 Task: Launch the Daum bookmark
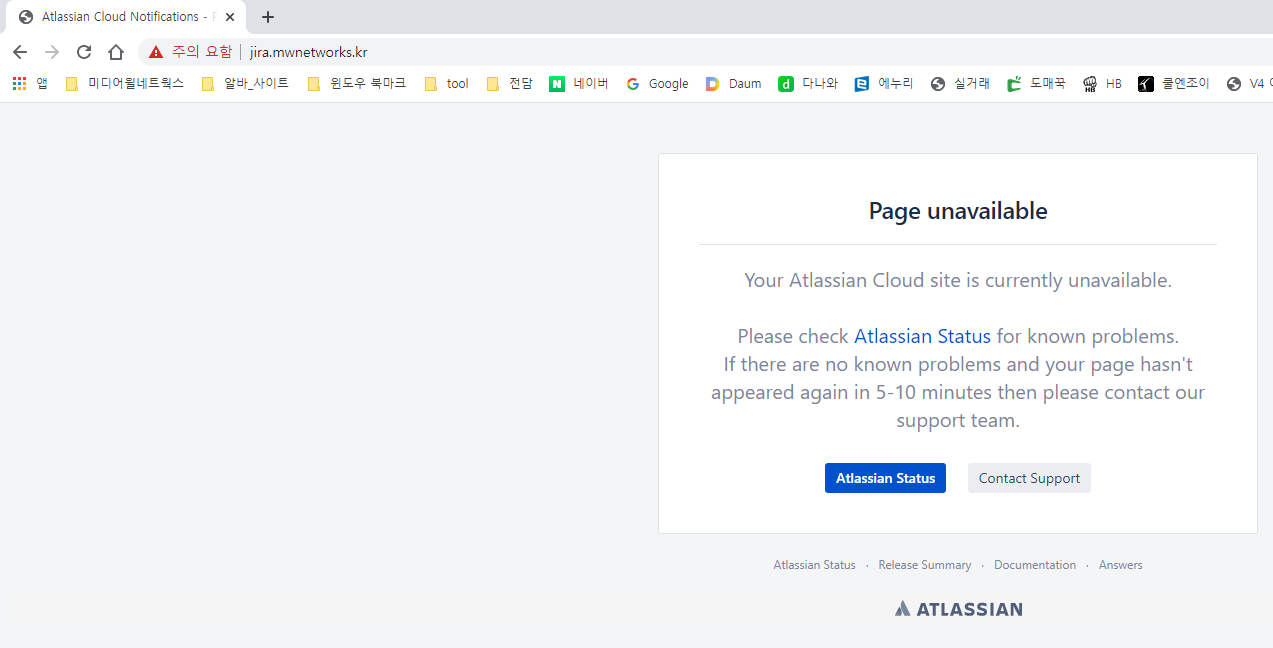pyautogui.click(x=733, y=84)
